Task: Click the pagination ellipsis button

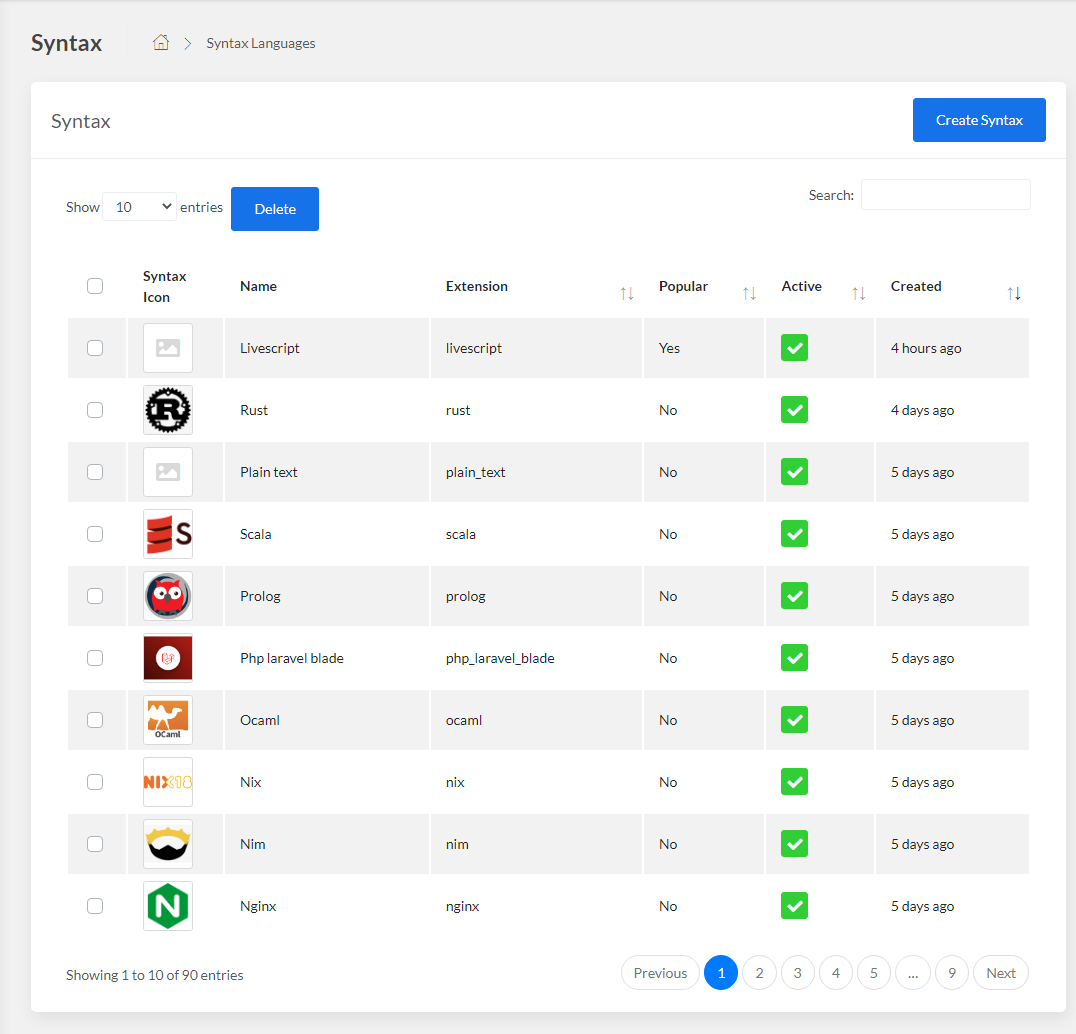Action: pos(913,973)
